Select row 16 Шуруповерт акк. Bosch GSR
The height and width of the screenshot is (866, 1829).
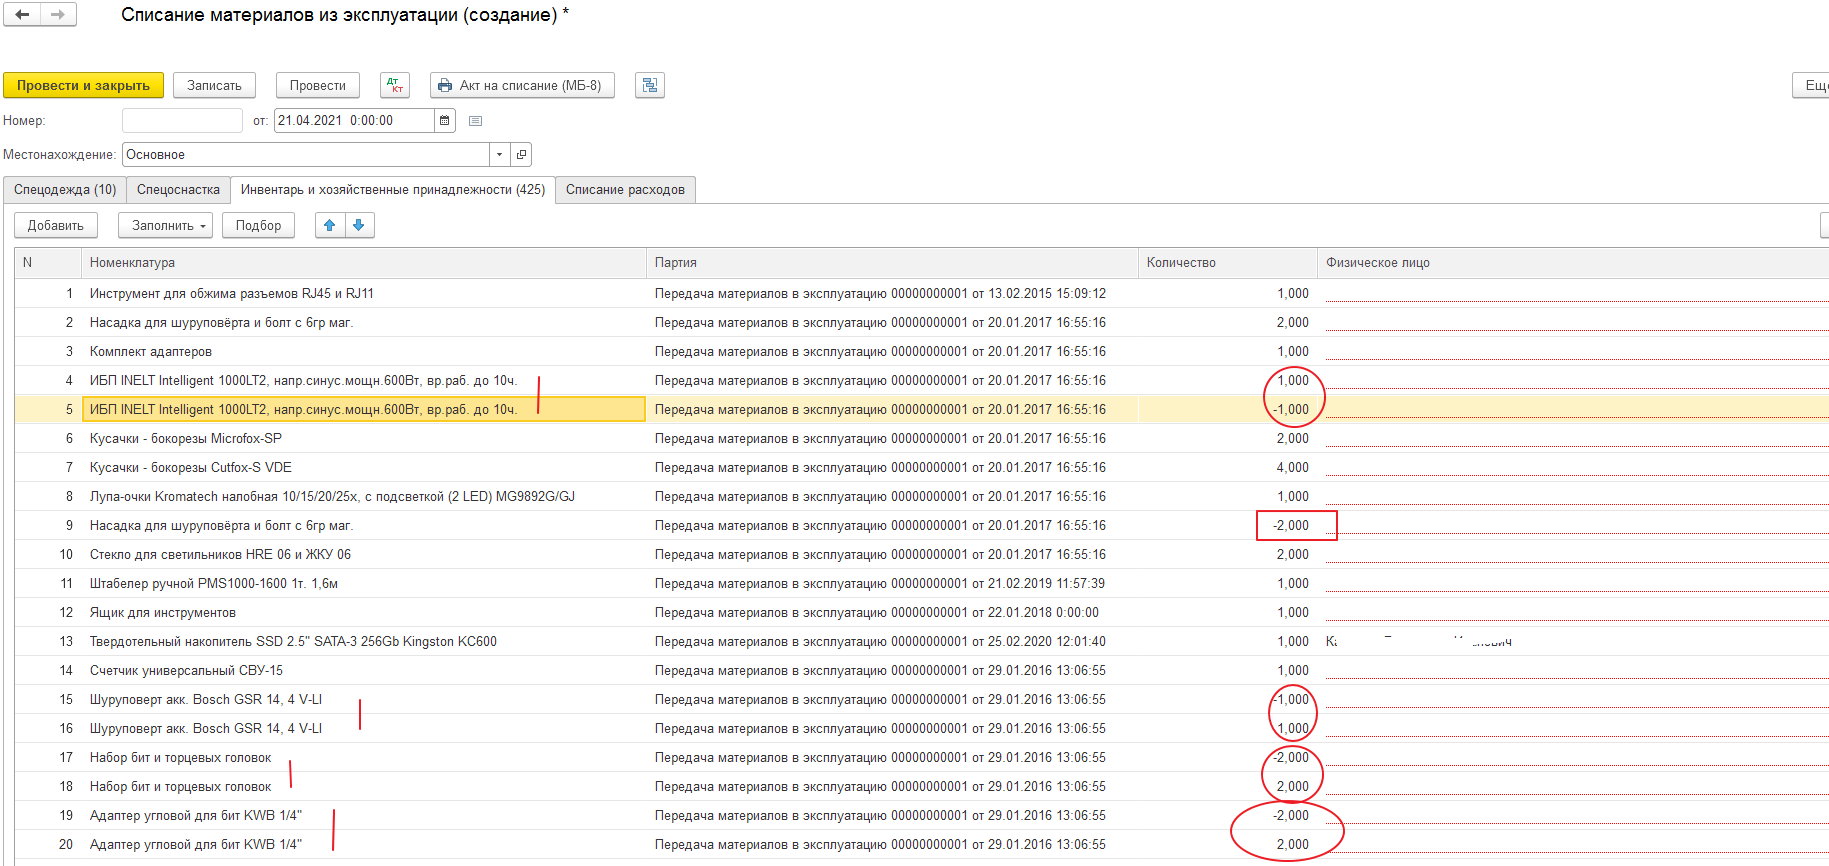point(922,729)
